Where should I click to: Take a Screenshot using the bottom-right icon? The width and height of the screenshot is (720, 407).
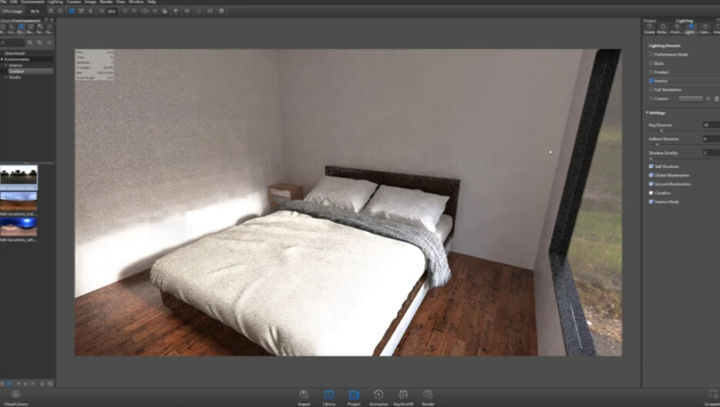713,397
